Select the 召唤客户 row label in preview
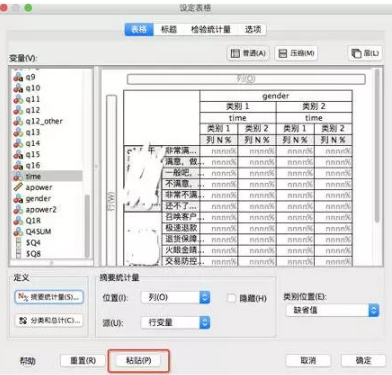Viewport: 392px width, 375px height. tap(181, 217)
